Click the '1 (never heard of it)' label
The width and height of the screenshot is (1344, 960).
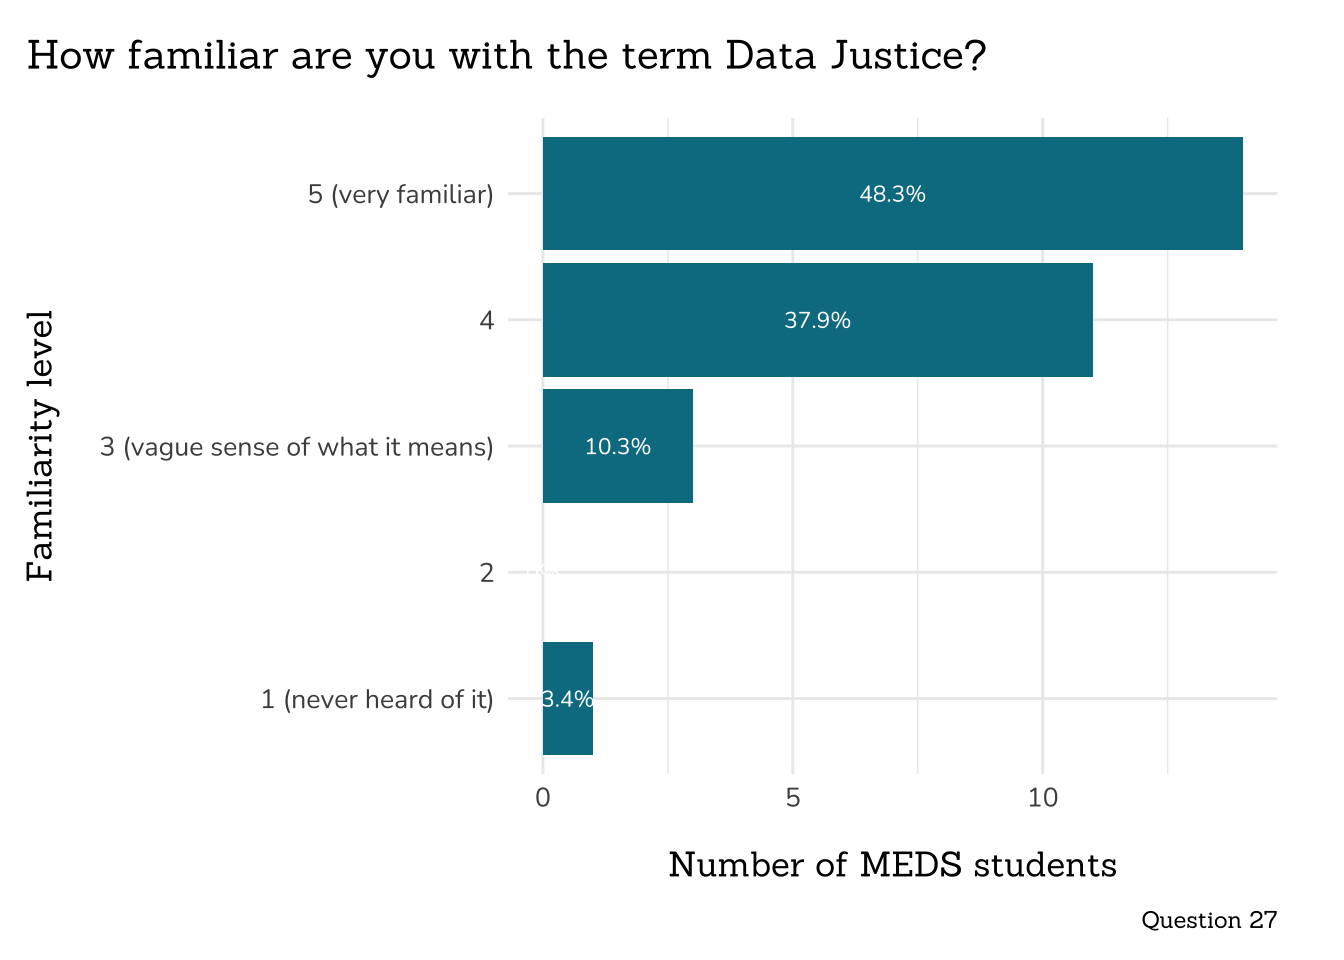(x=377, y=699)
